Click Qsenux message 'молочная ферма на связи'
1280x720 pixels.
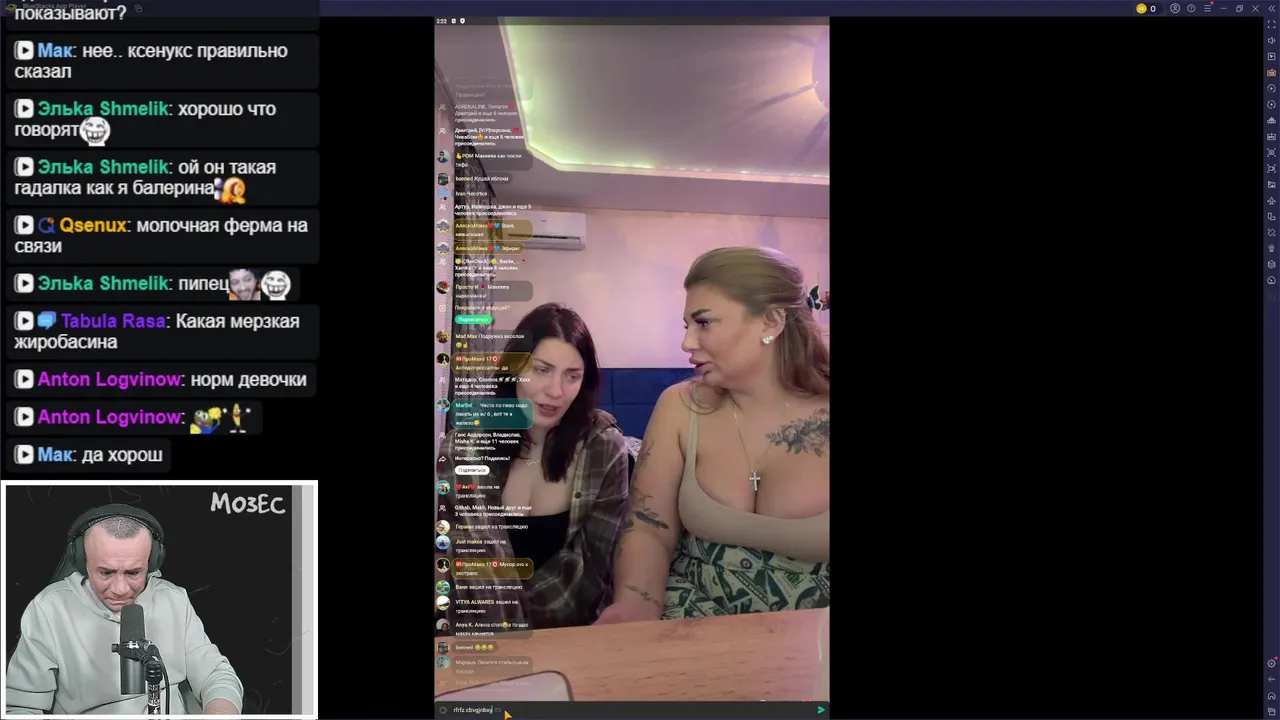(x=161, y=235)
